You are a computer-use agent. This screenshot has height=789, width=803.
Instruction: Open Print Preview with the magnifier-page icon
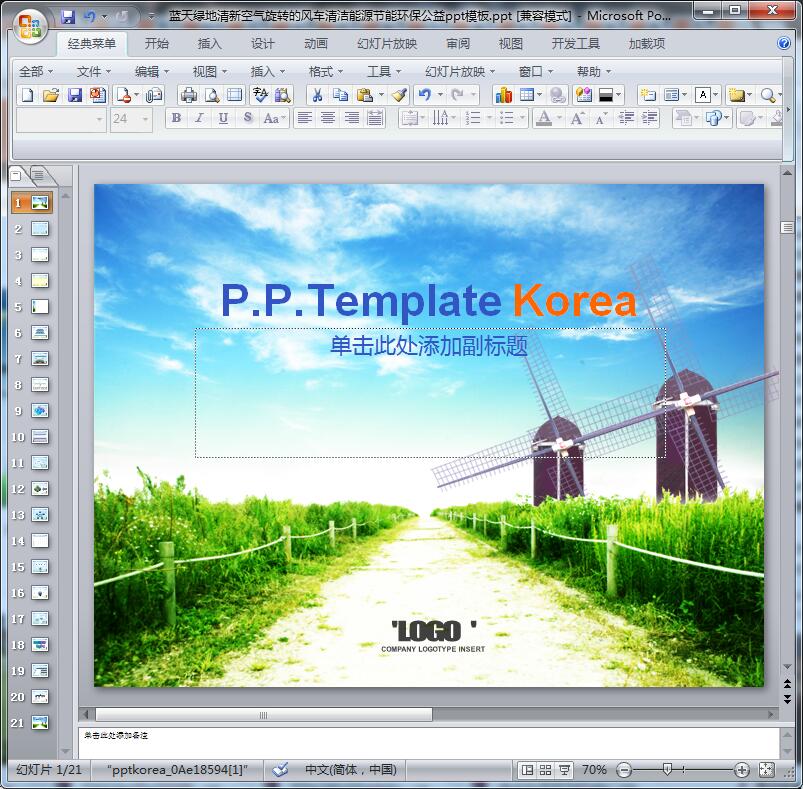212,95
